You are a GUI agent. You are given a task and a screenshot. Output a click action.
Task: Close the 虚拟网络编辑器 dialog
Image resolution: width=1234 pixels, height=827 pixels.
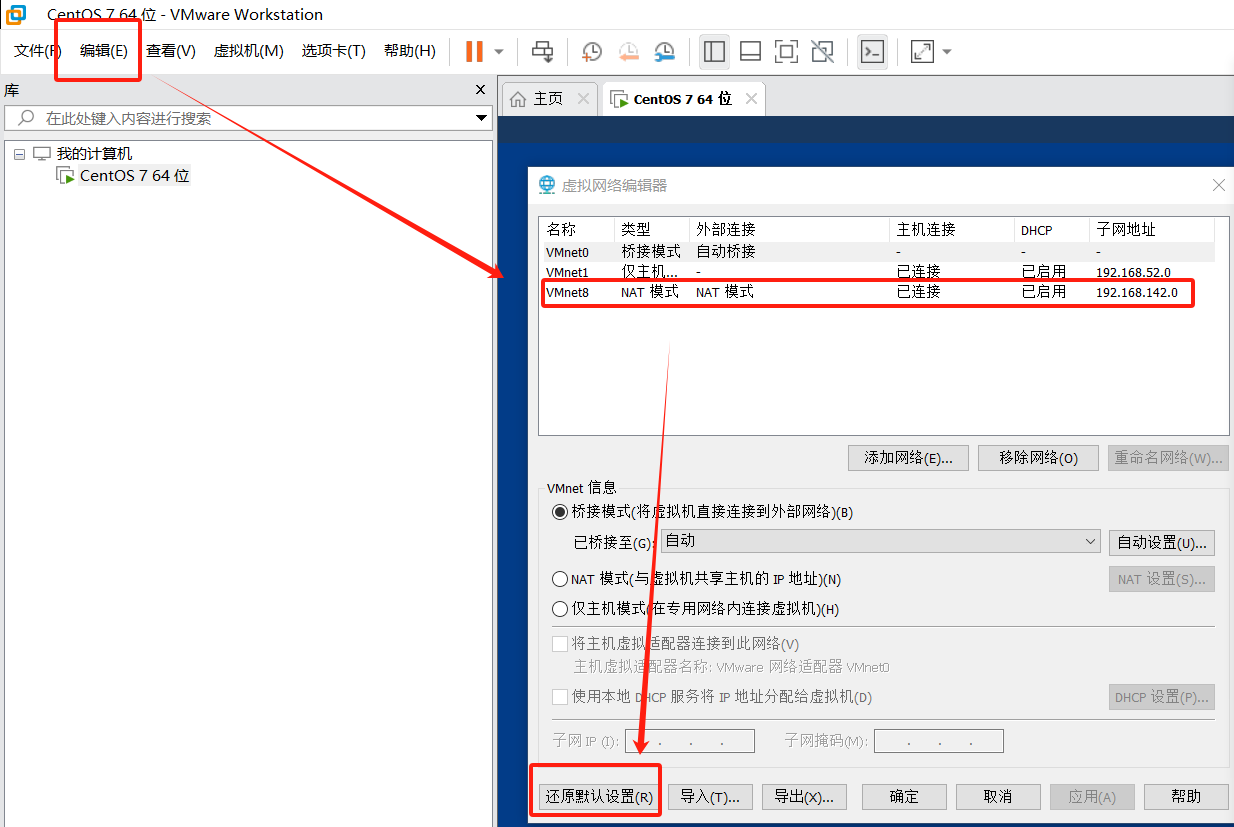click(x=1219, y=185)
